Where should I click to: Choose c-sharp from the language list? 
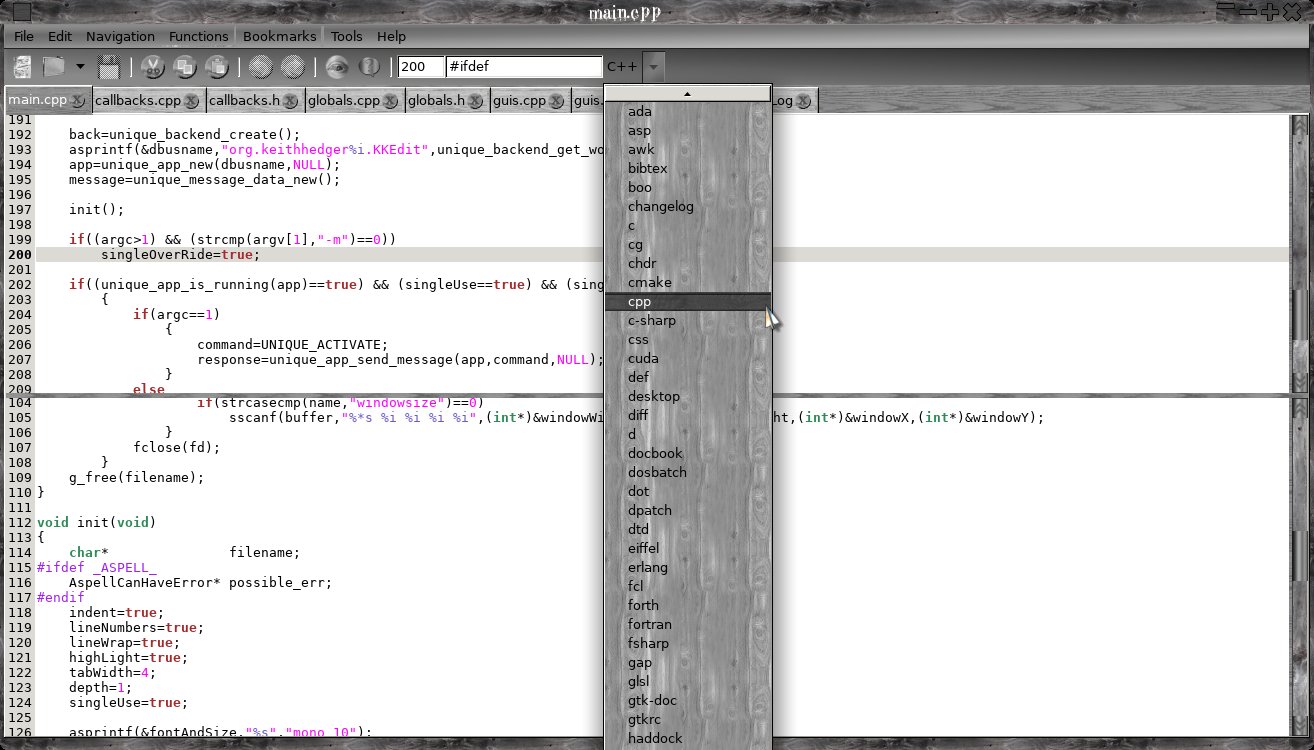click(687, 320)
